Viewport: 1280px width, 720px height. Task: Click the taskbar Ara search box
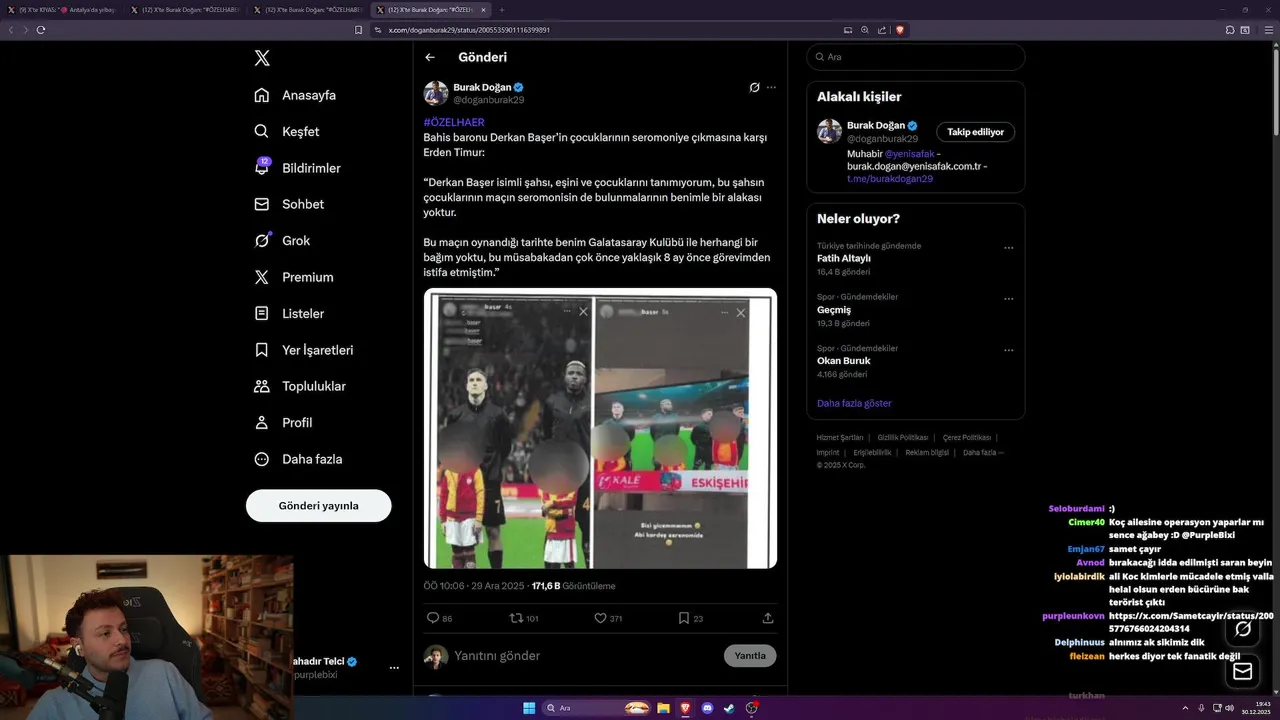(x=598, y=708)
